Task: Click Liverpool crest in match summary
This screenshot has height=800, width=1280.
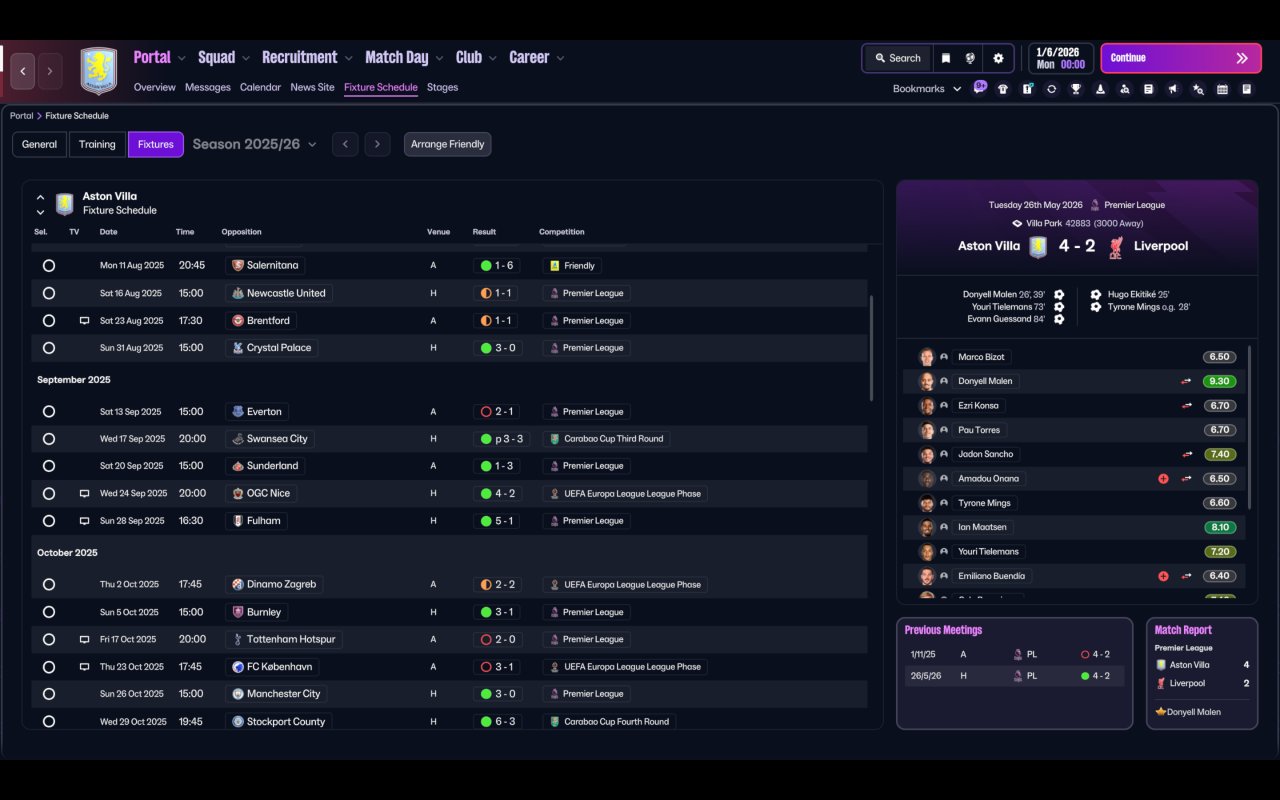Action: point(1115,247)
